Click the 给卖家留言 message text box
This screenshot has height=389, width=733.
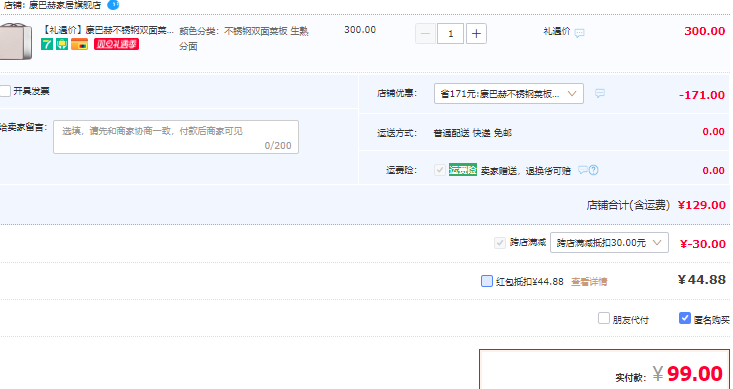[x=176, y=137]
